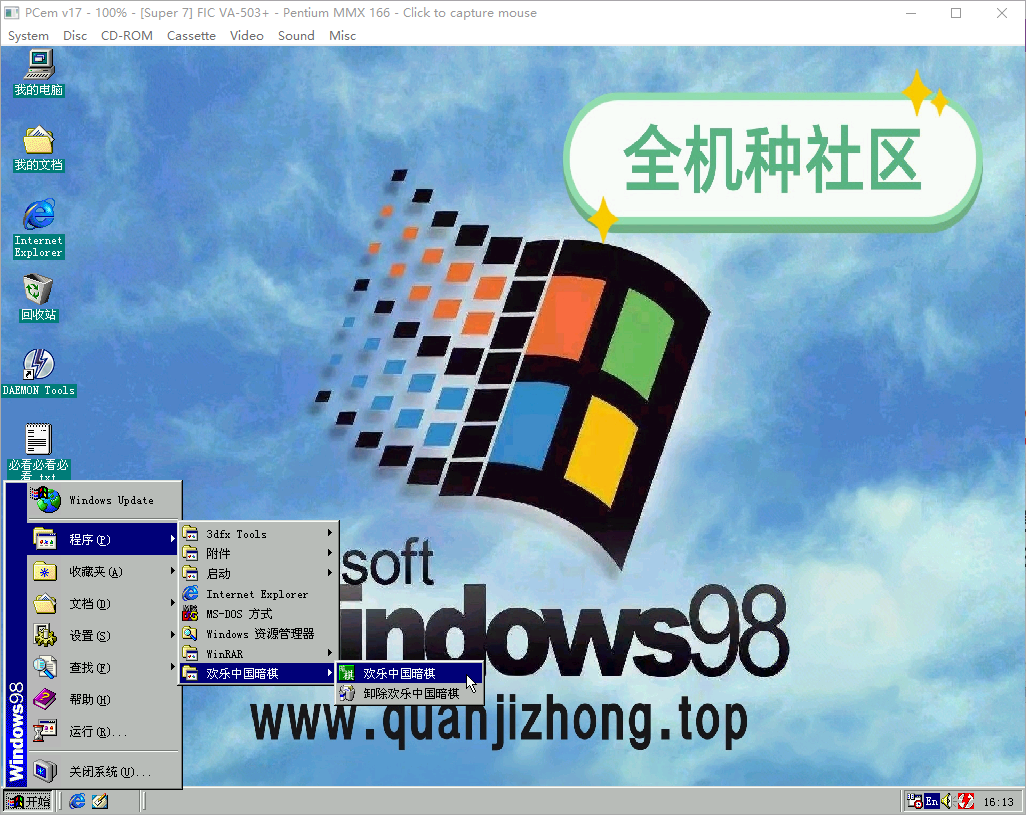Screen dimensions: 1026x815
Task: Click the En language indicator in tray
Action: click(x=931, y=801)
